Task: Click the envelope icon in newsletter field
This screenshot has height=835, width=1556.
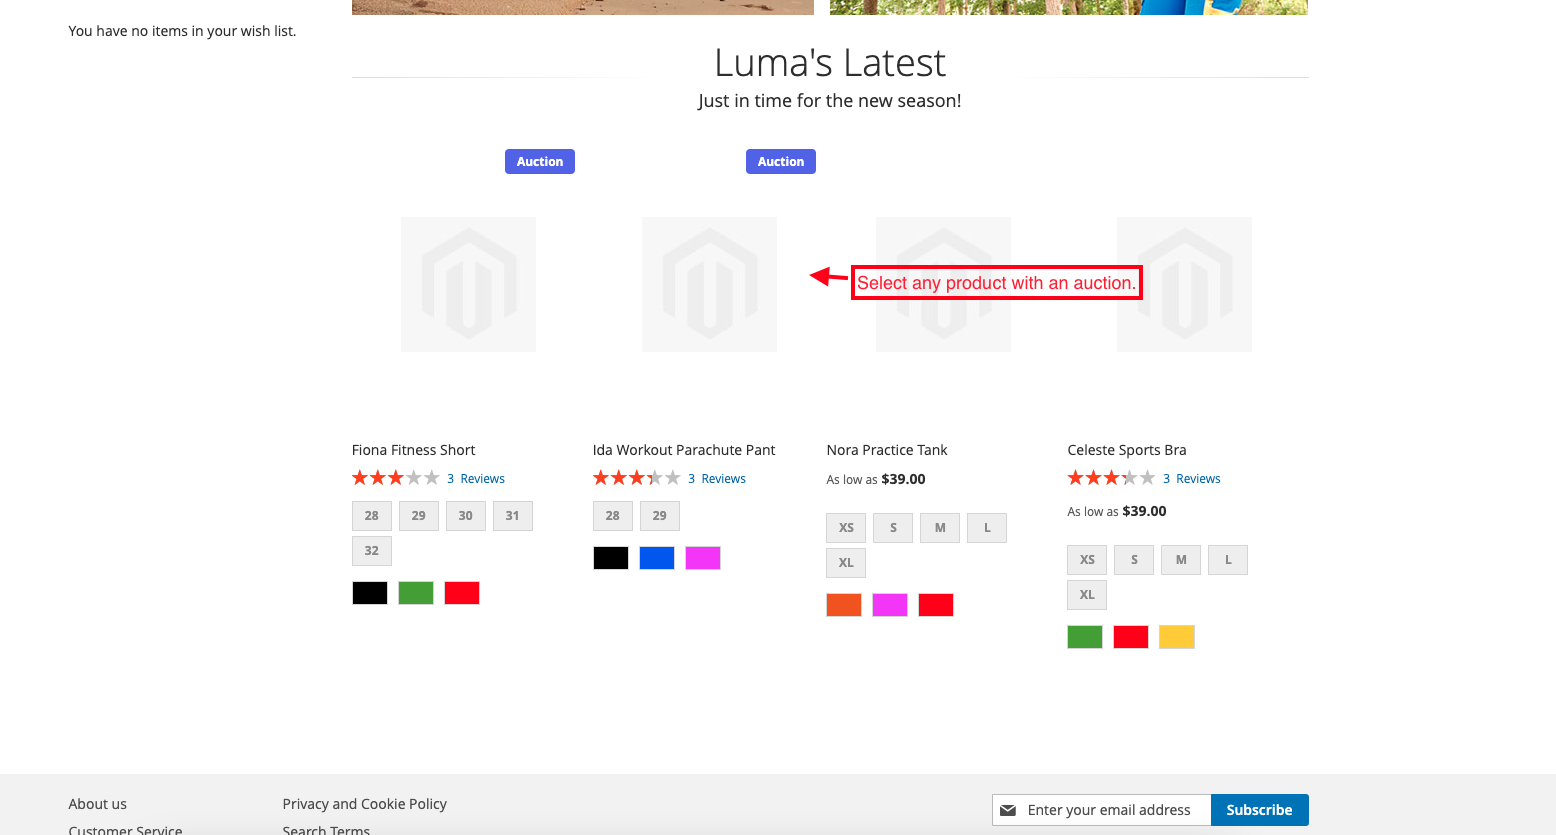Action: (x=1008, y=810)
